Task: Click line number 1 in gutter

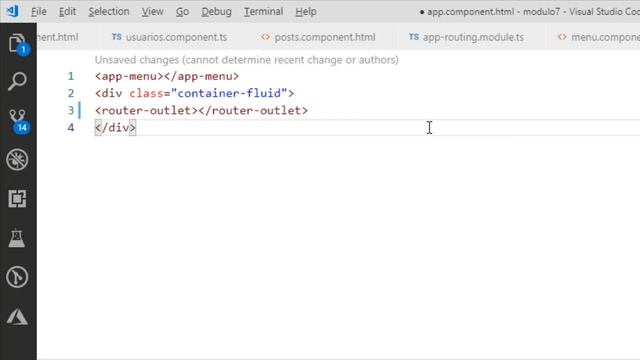Action: 71,76
